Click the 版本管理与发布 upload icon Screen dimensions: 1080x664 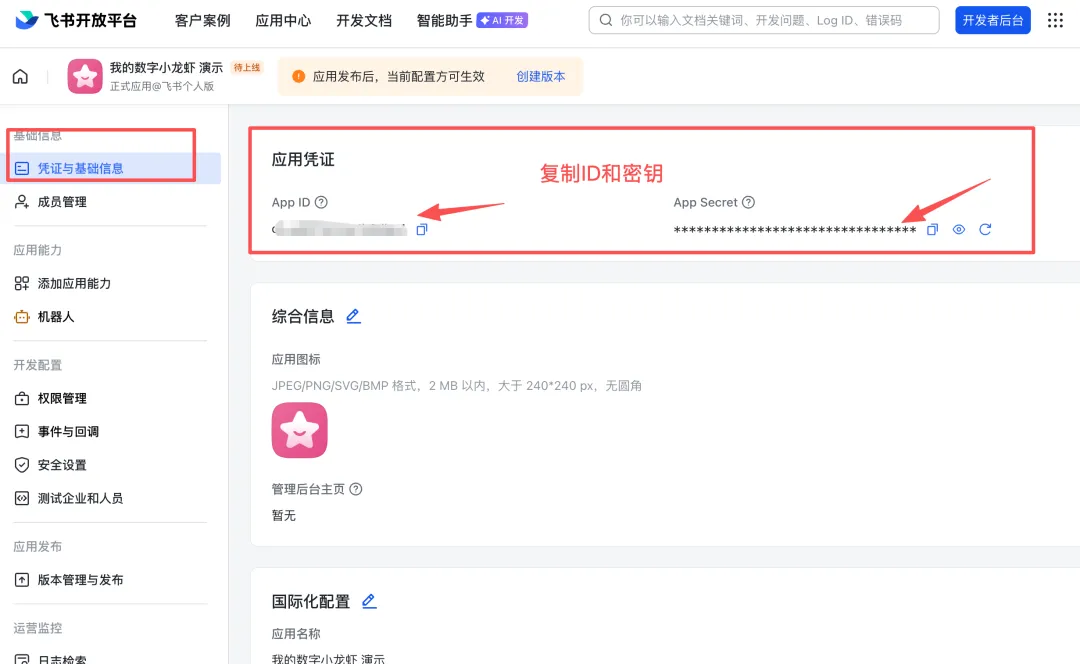(x=22, y=580)
